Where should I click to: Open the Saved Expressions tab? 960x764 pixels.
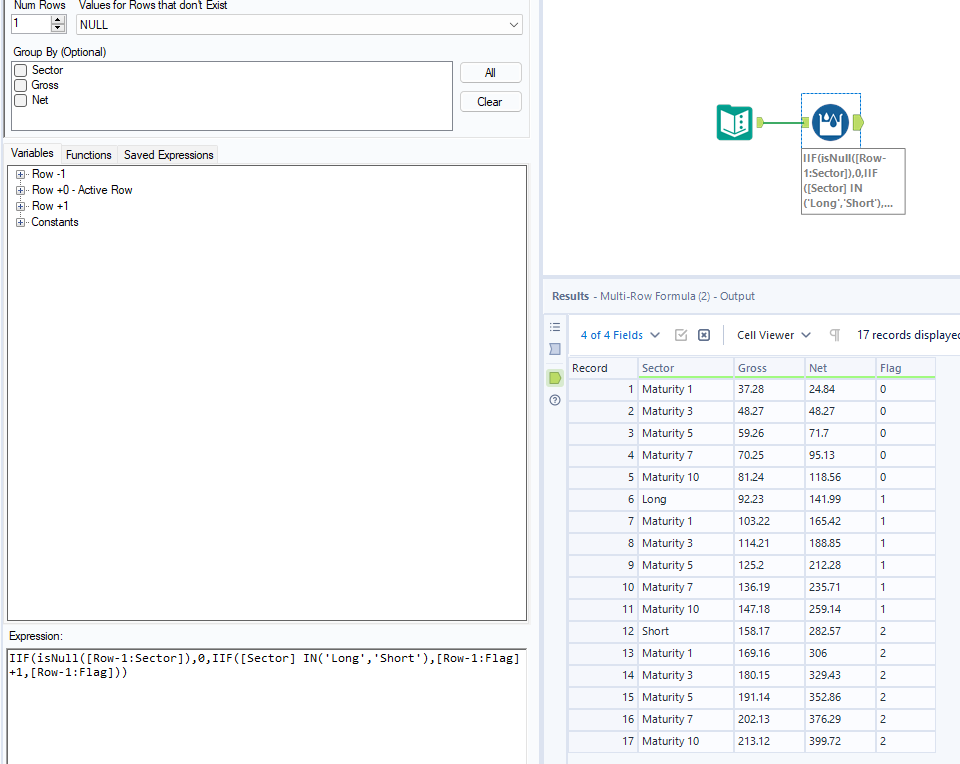[x=167, y=154]
